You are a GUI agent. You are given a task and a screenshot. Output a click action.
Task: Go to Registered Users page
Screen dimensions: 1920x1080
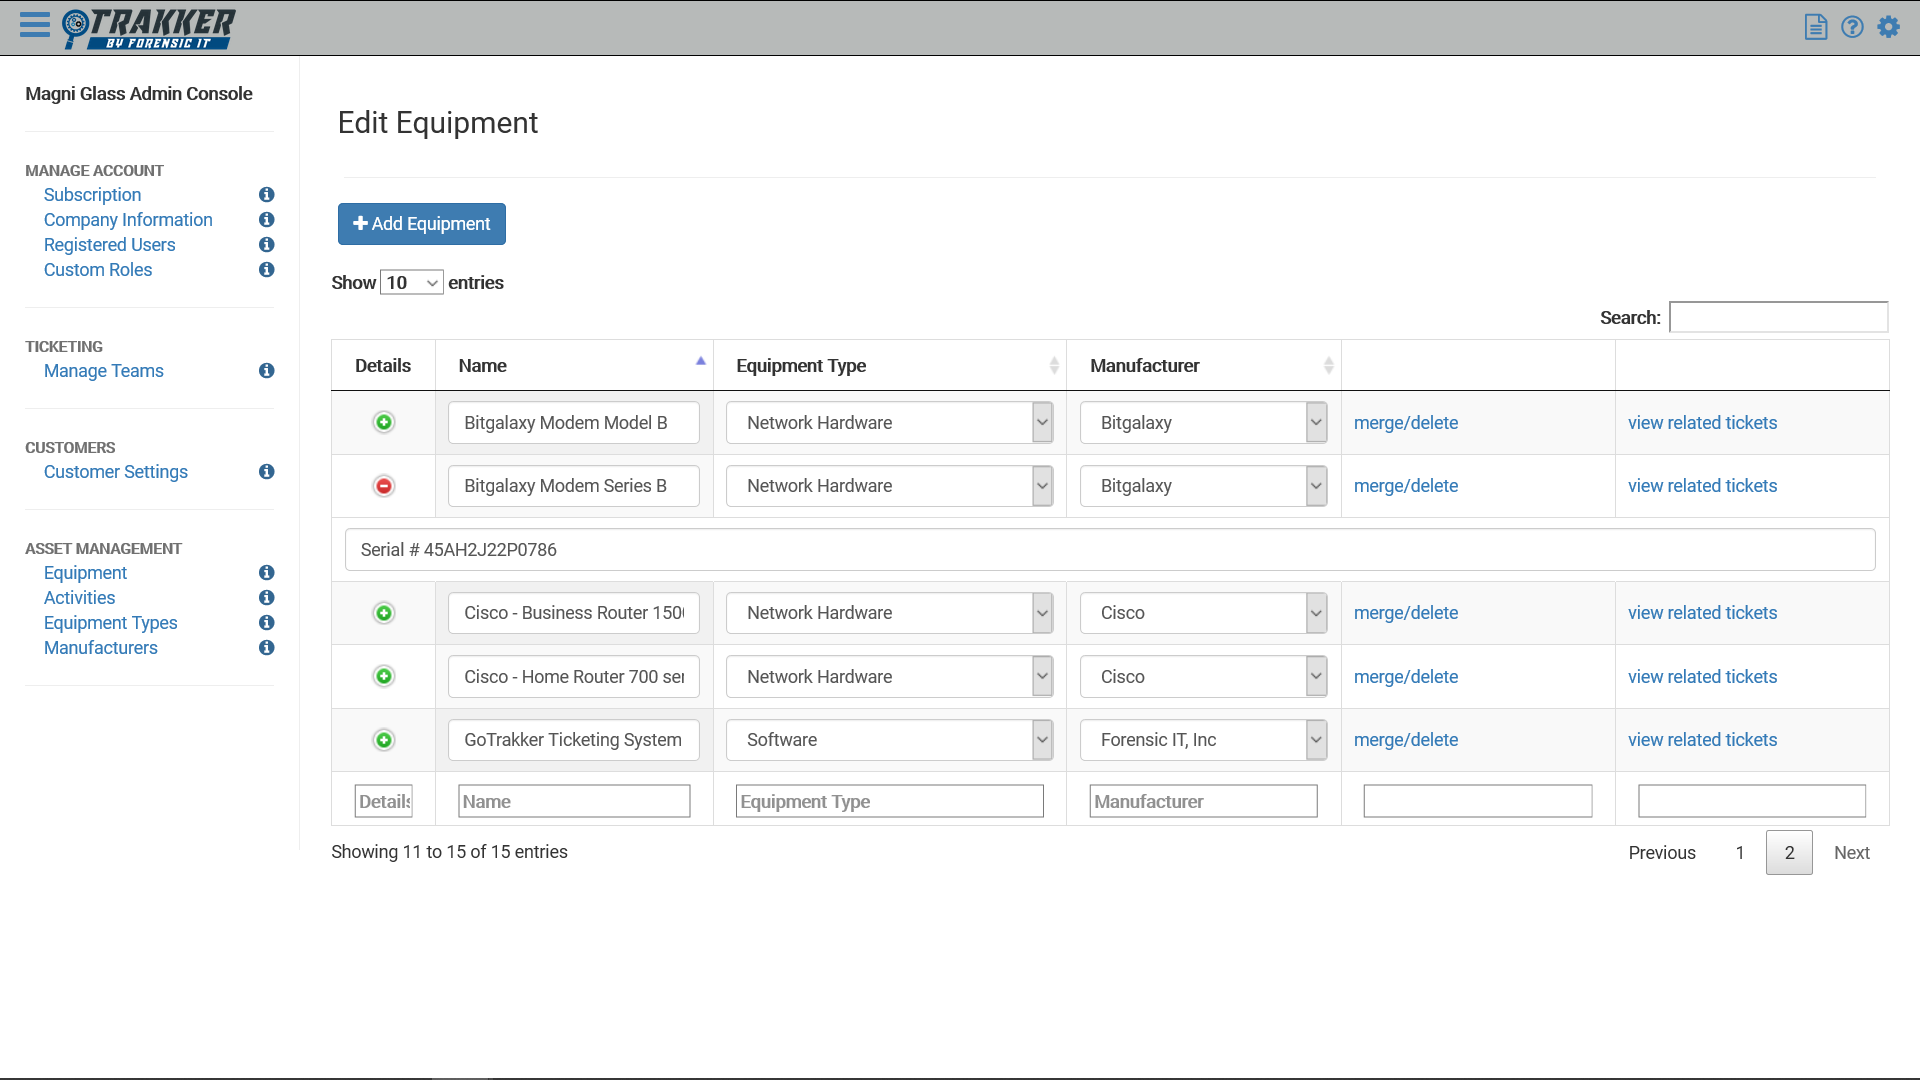[109, 245]
